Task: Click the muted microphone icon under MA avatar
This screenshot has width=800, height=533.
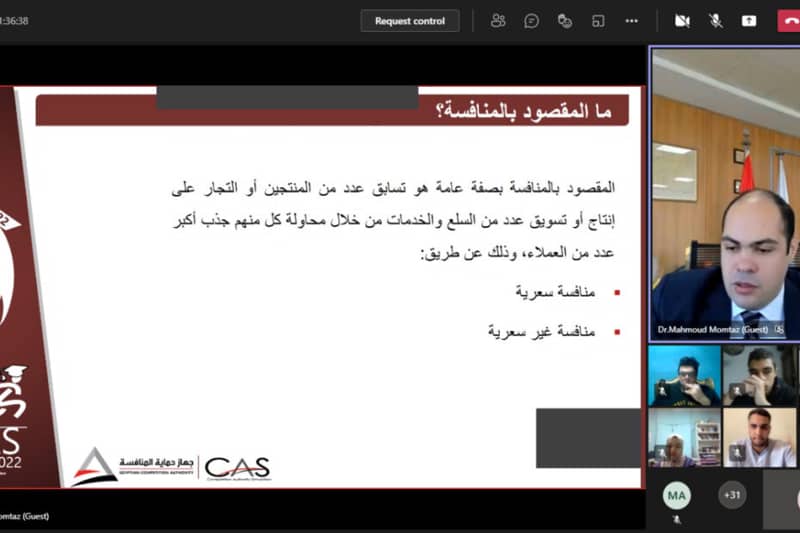Action: tap(677, 520)
